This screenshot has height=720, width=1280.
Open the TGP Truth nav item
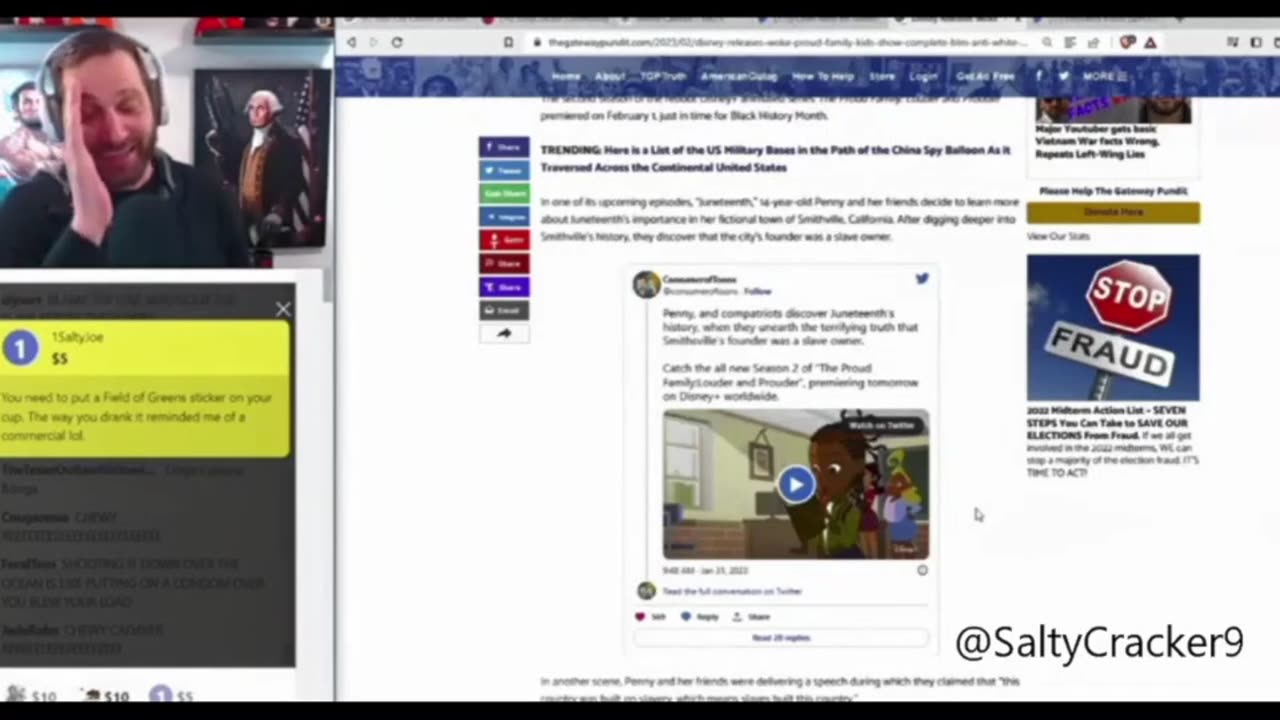pos(663,76)
